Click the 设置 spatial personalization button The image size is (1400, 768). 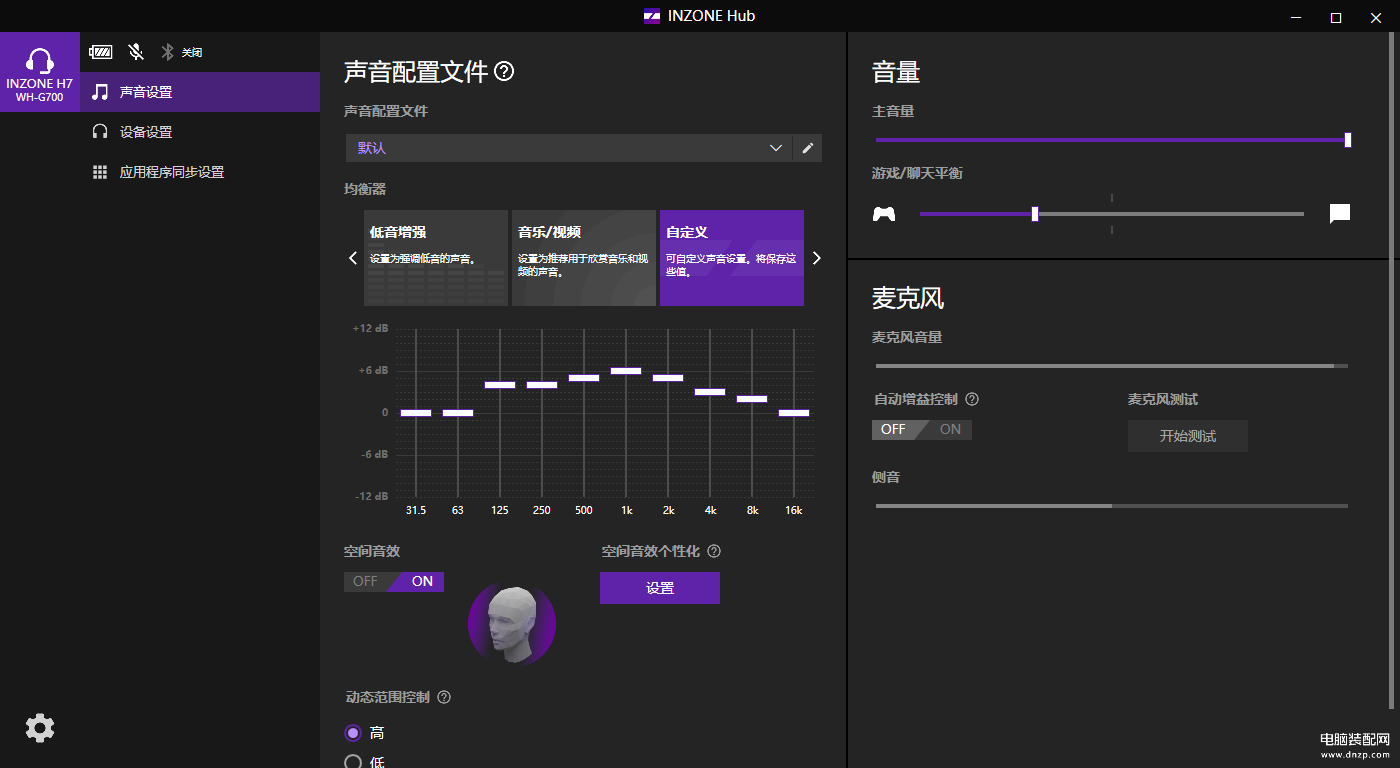tap(660, 588)
